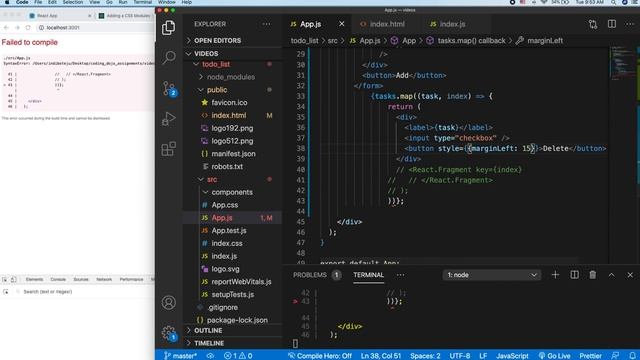The image size is (640, 360).
Task: Open Explorer more actions ellipsis
Action: pyautogui.click(x=266, y=24)
